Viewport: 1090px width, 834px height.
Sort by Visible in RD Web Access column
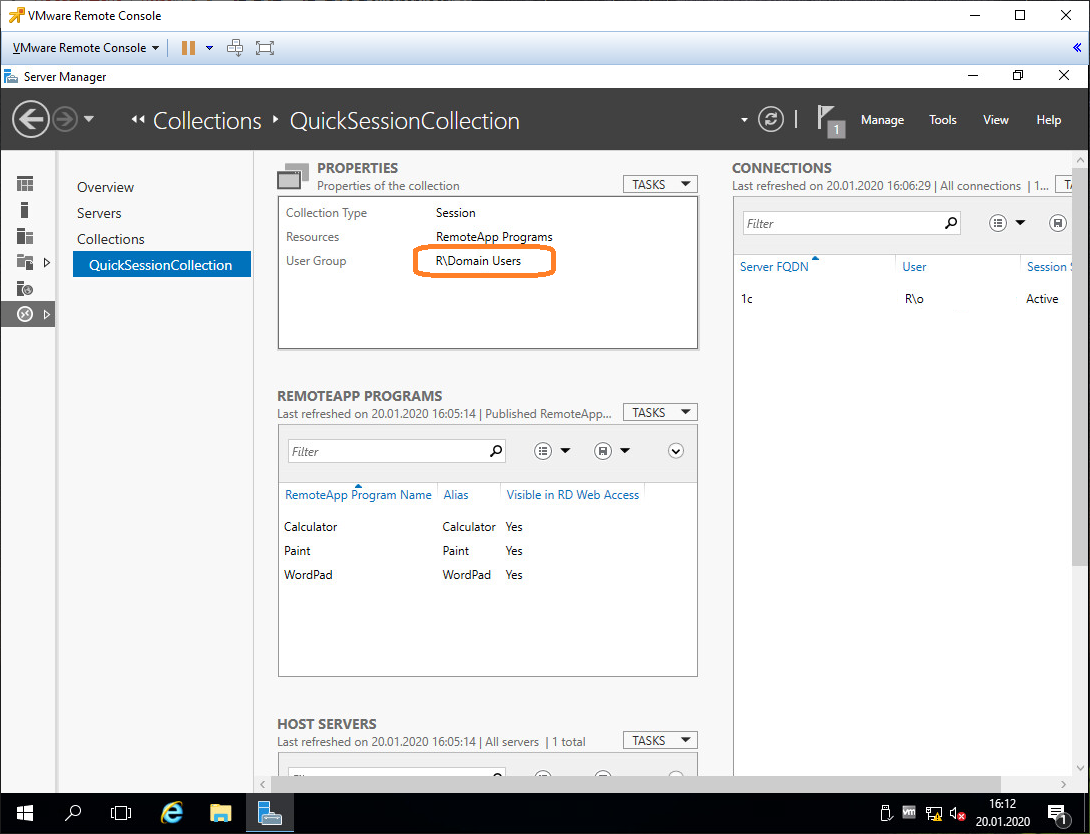(x=573, y=494)
